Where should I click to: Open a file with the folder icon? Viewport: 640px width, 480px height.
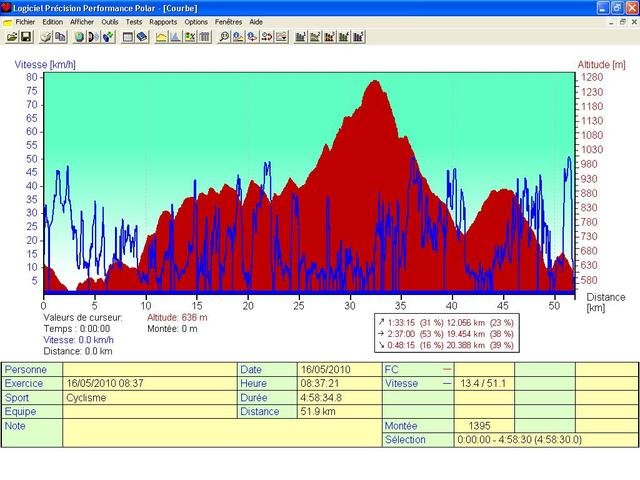point(12,37)
